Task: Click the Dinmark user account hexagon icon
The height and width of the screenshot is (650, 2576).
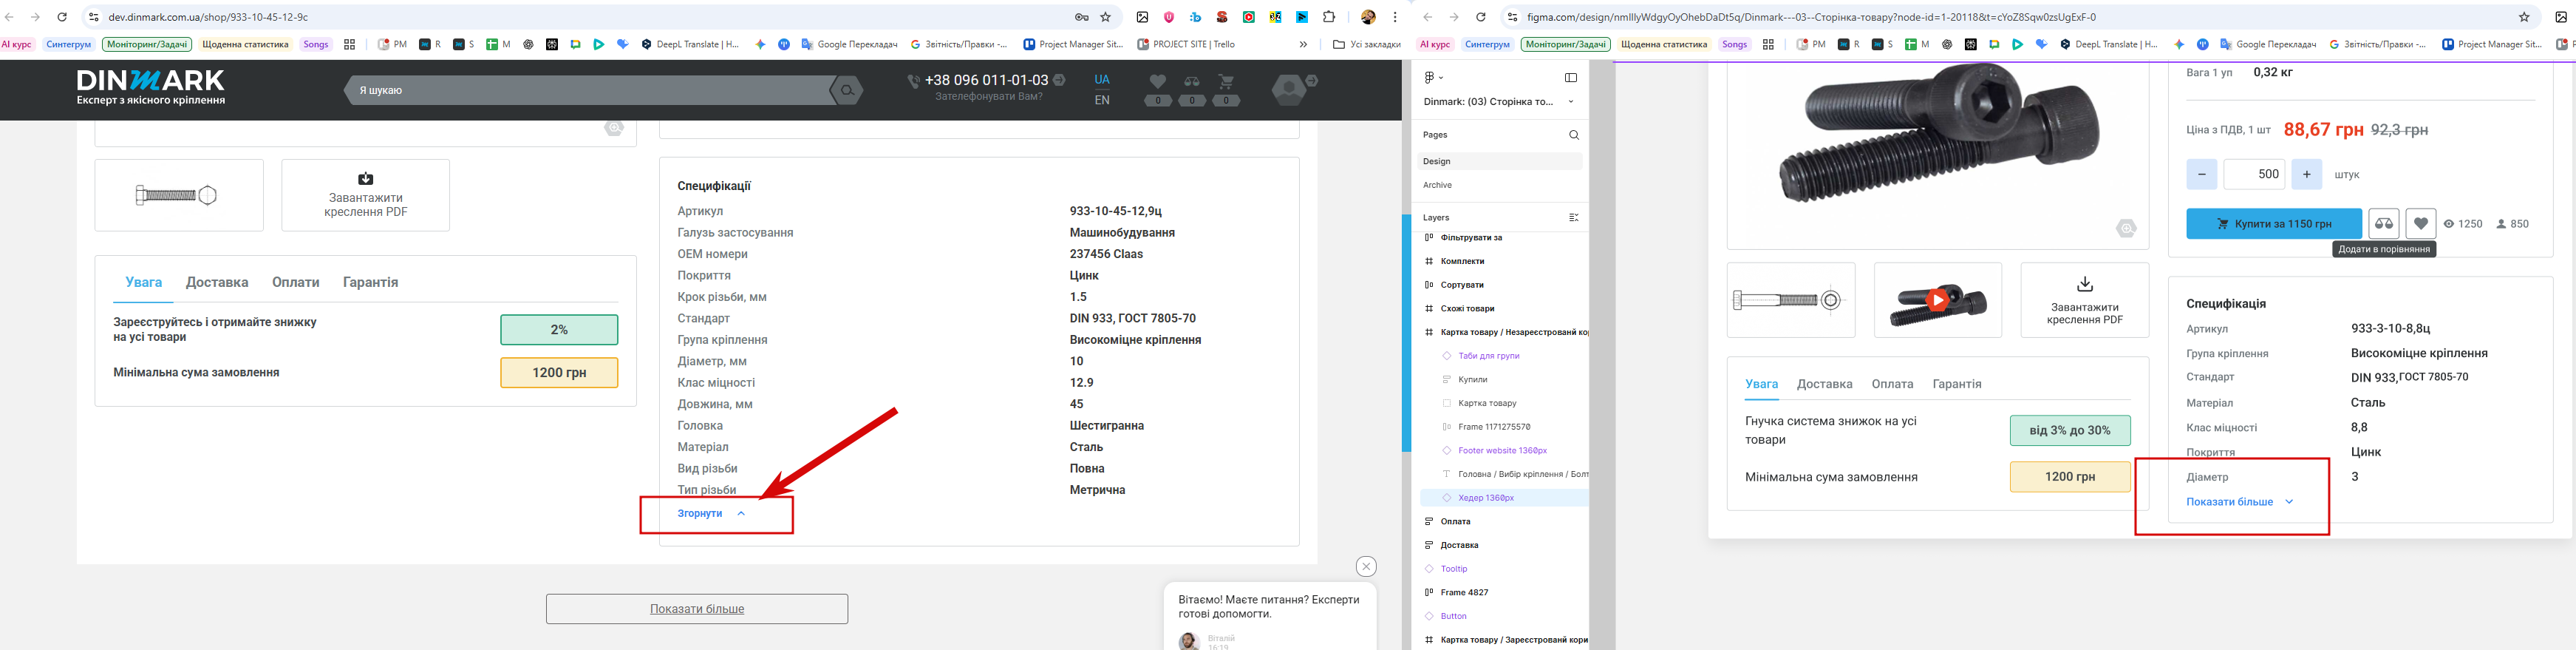Action: 1289,90
